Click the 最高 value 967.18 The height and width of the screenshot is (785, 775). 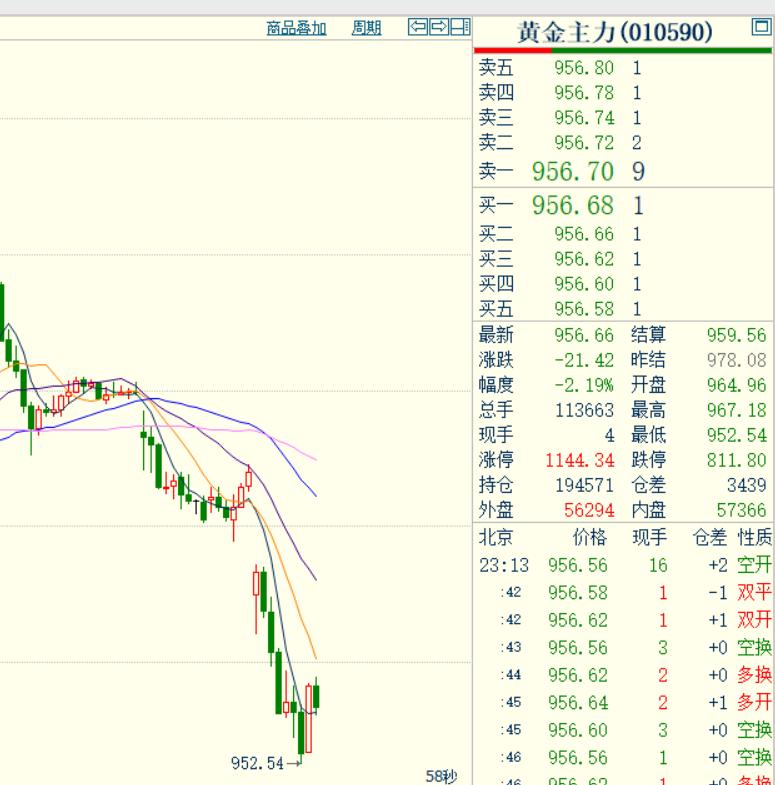coord(736,410)
